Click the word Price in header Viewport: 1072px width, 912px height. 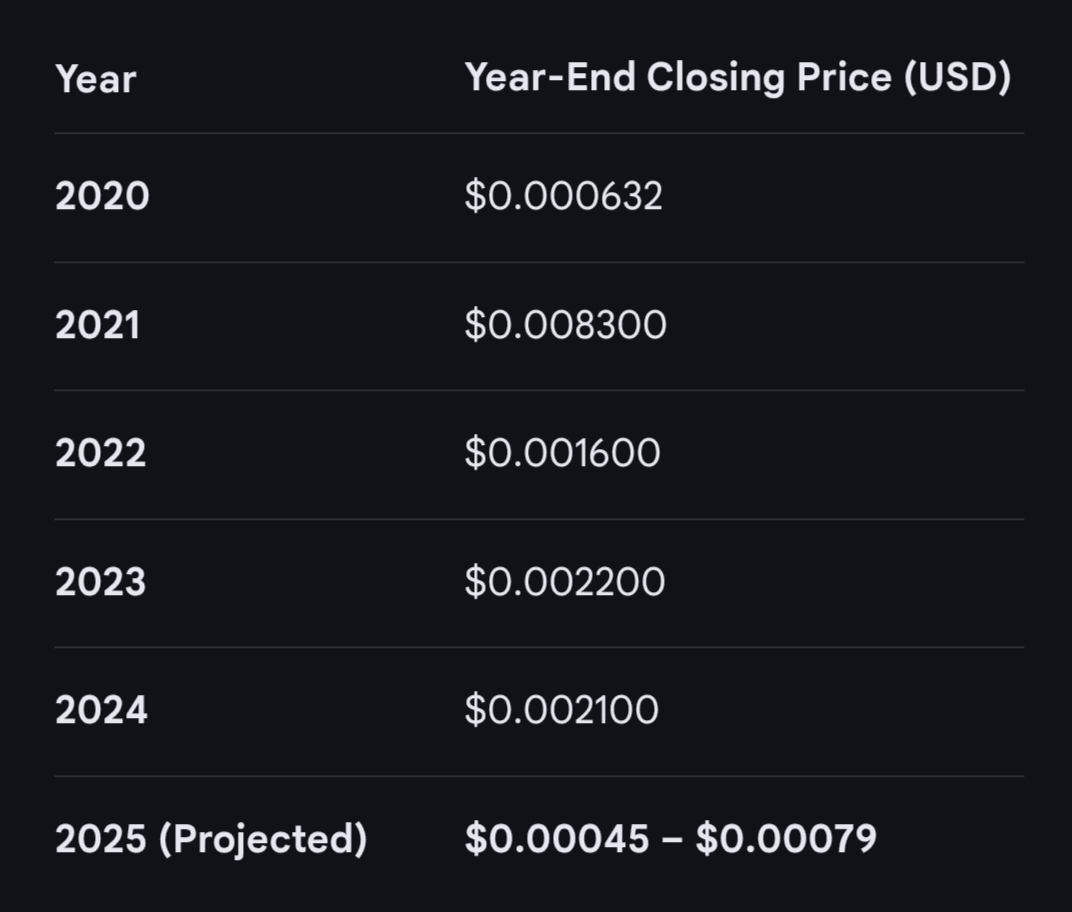pyautogui.click(x=844, y=77)
